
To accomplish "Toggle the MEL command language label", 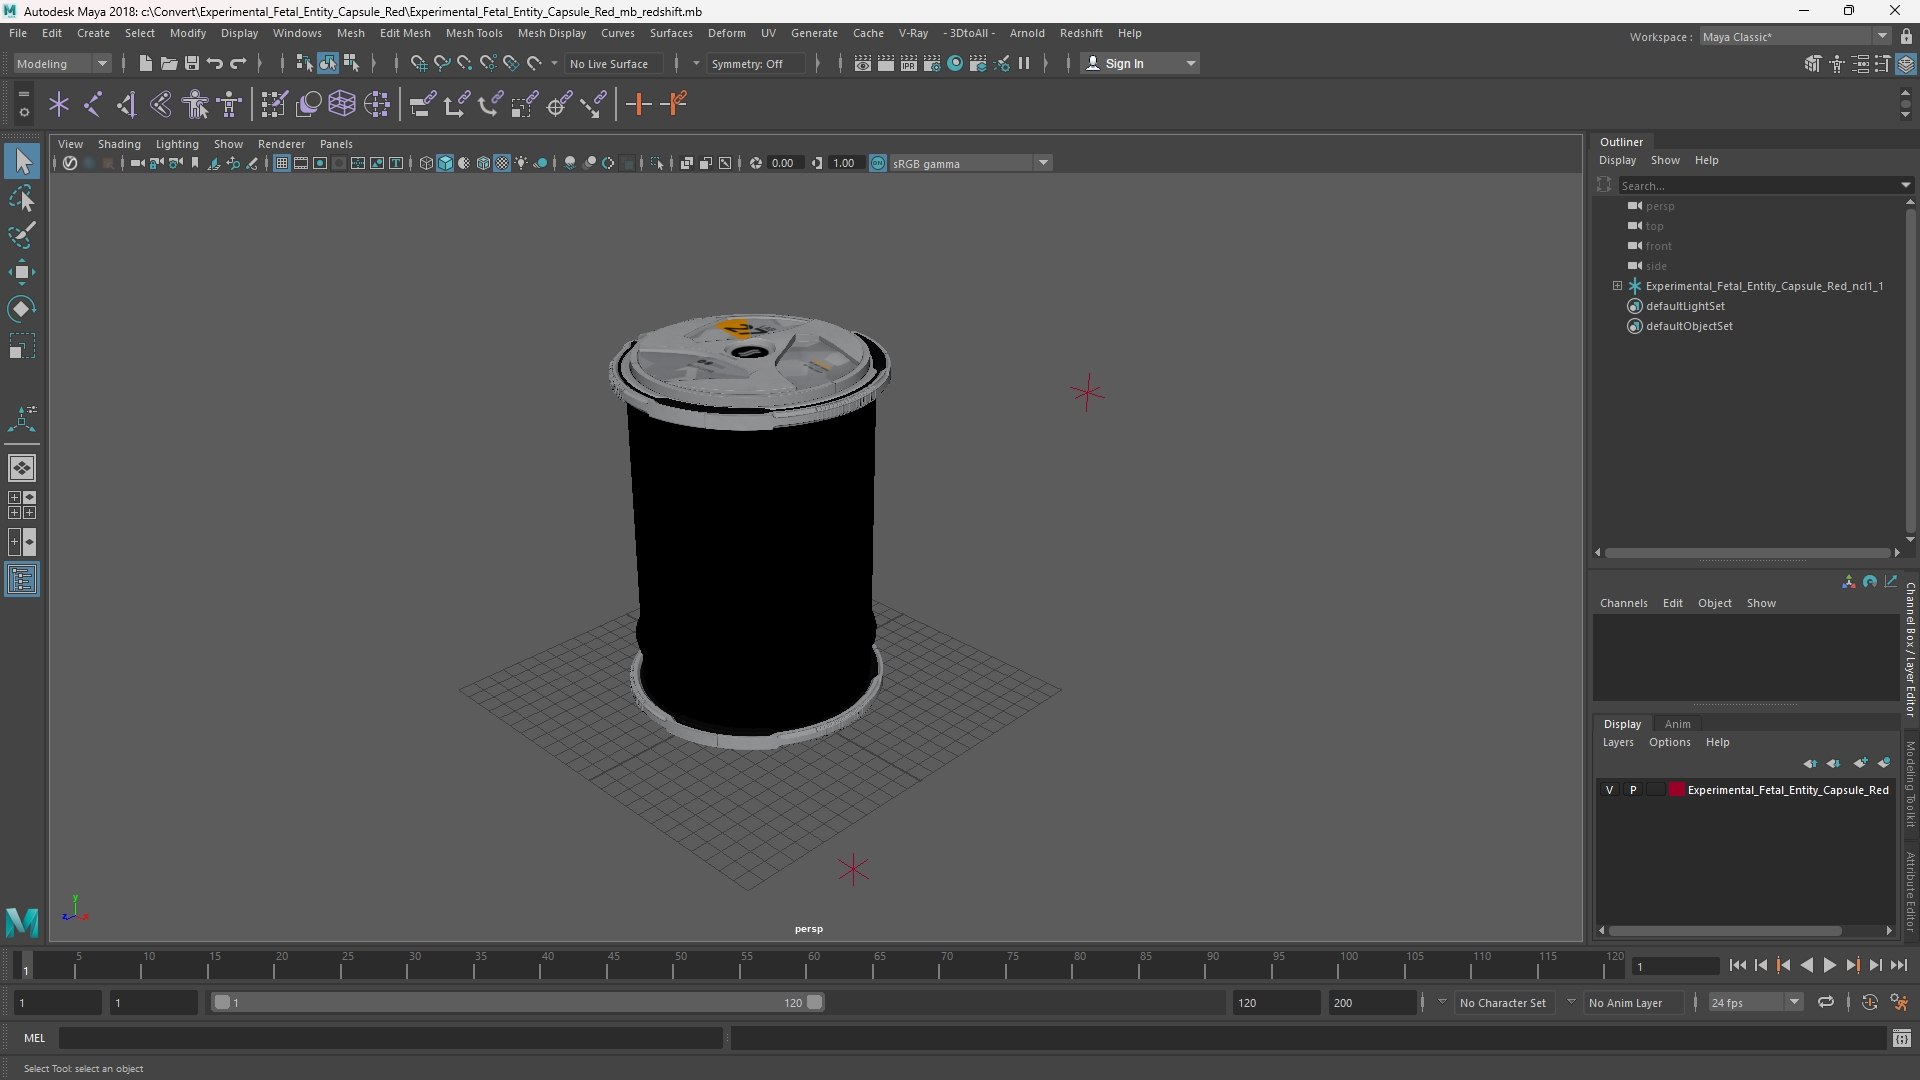I will point(35,1038).
